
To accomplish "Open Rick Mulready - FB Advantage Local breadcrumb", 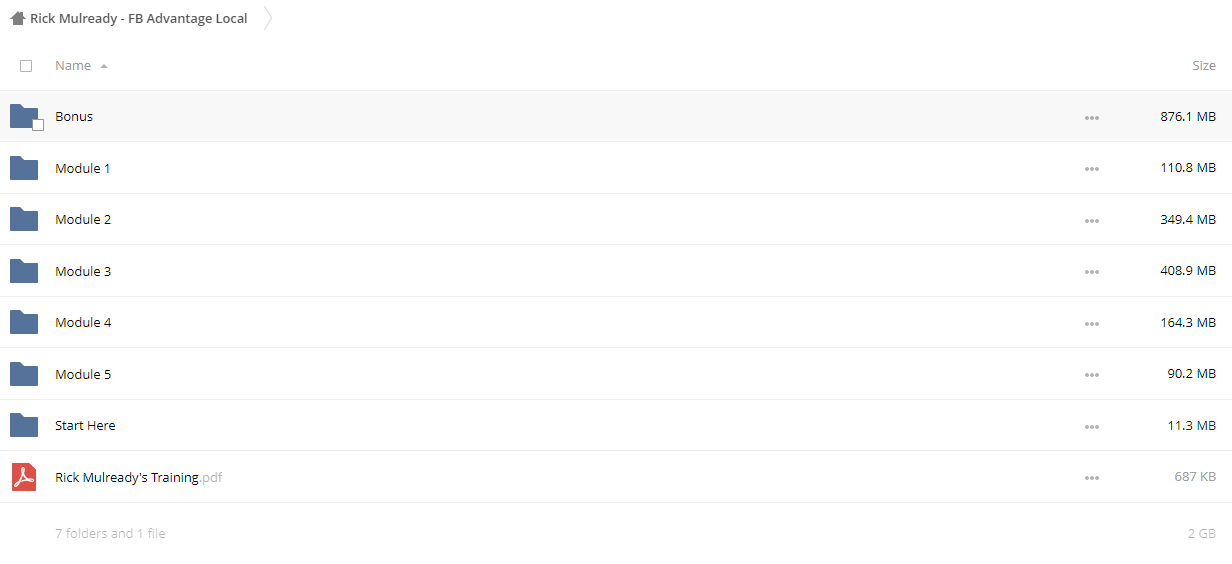I will pos(139,18).
